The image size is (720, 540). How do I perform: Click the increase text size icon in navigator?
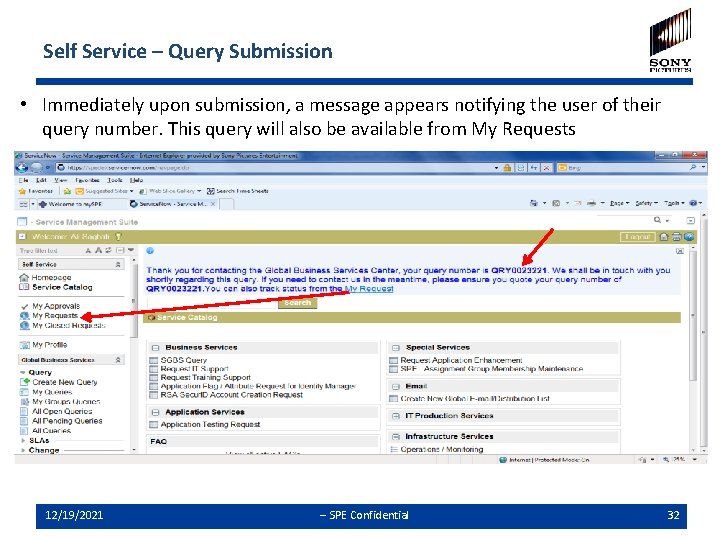[x=98, y=251]
